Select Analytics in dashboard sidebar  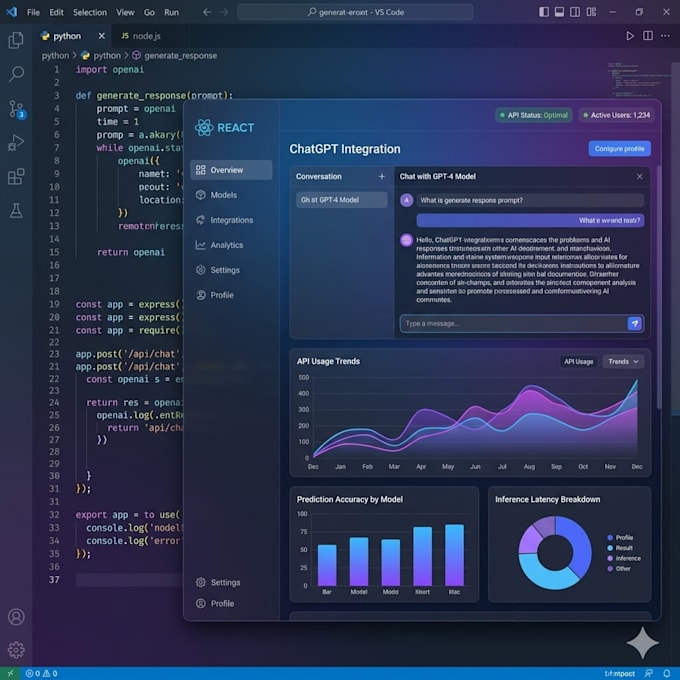tap(231, 245)
